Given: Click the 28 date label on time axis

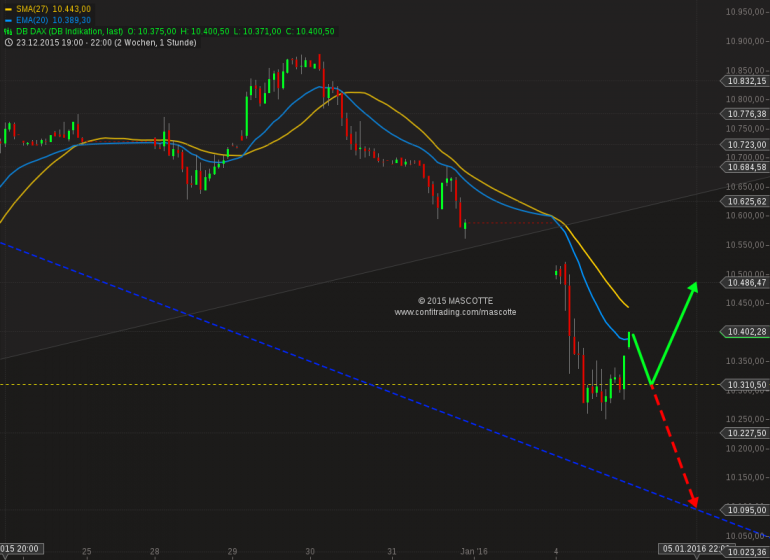Looking at the screenshot, I should [x=155, y=552].
